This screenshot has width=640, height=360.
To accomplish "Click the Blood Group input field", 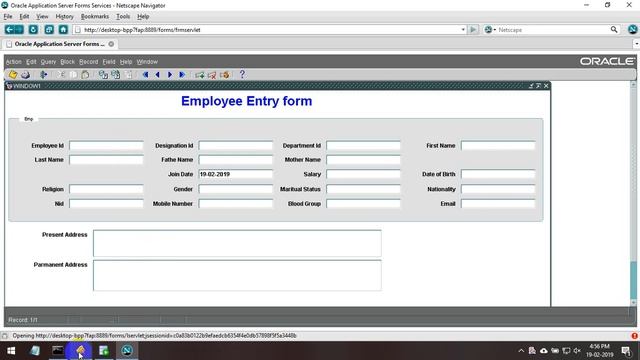I will pos(363,203).
